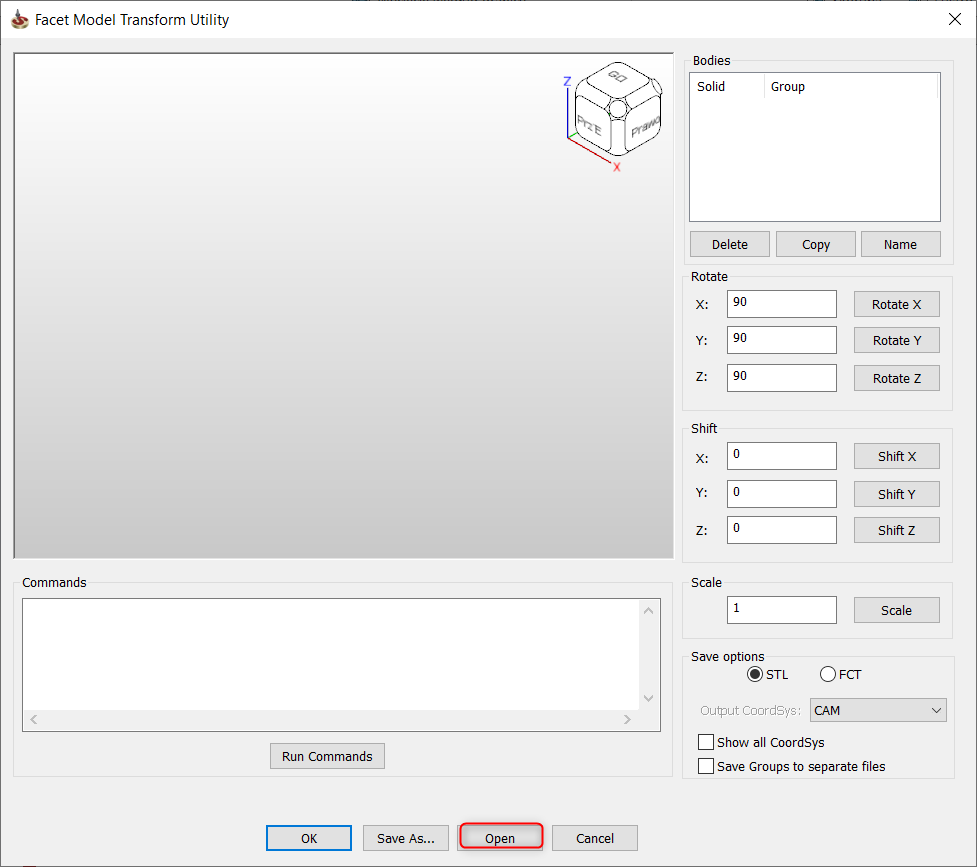
Task: Check Save Groups to separate files
Action: click(x=707, y=767)
